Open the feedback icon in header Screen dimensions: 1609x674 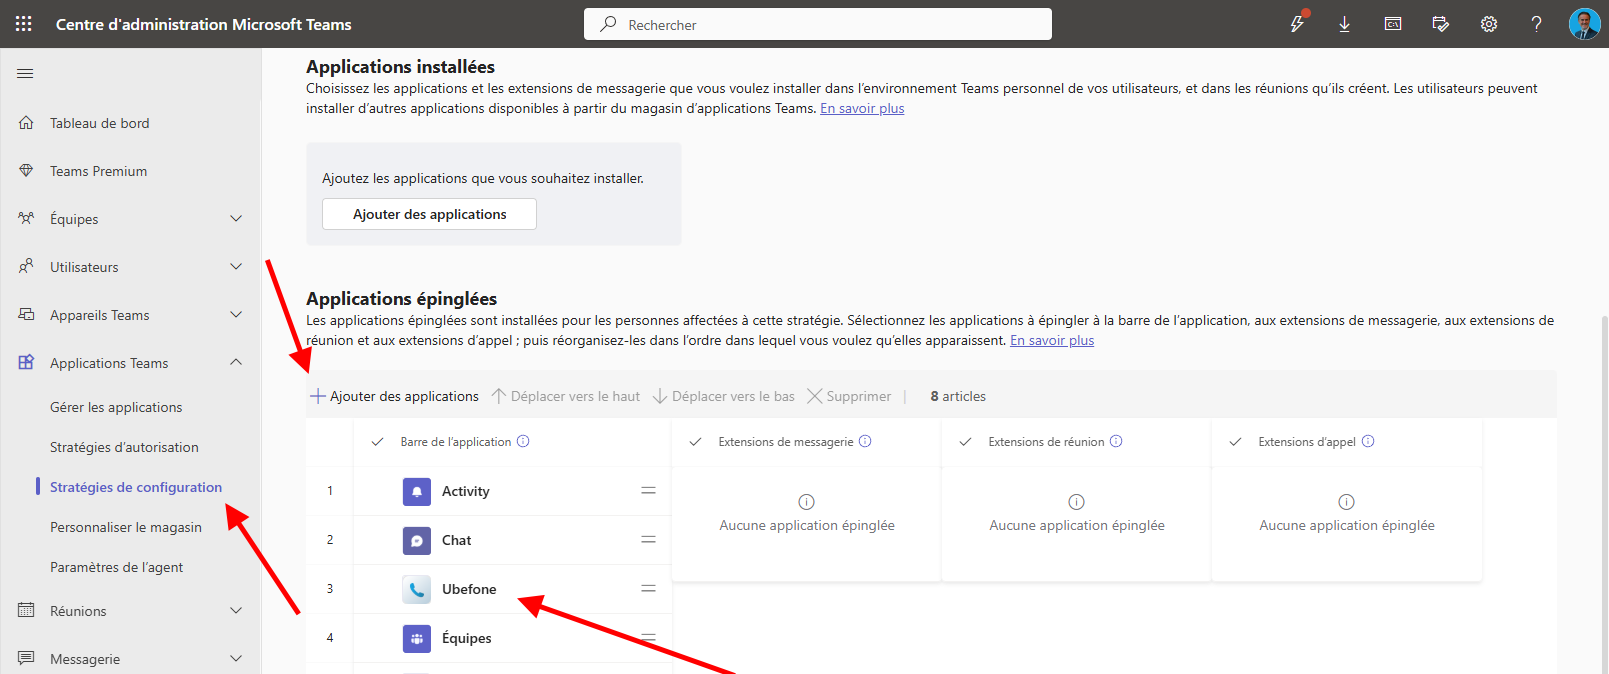tap(1441, 24)
